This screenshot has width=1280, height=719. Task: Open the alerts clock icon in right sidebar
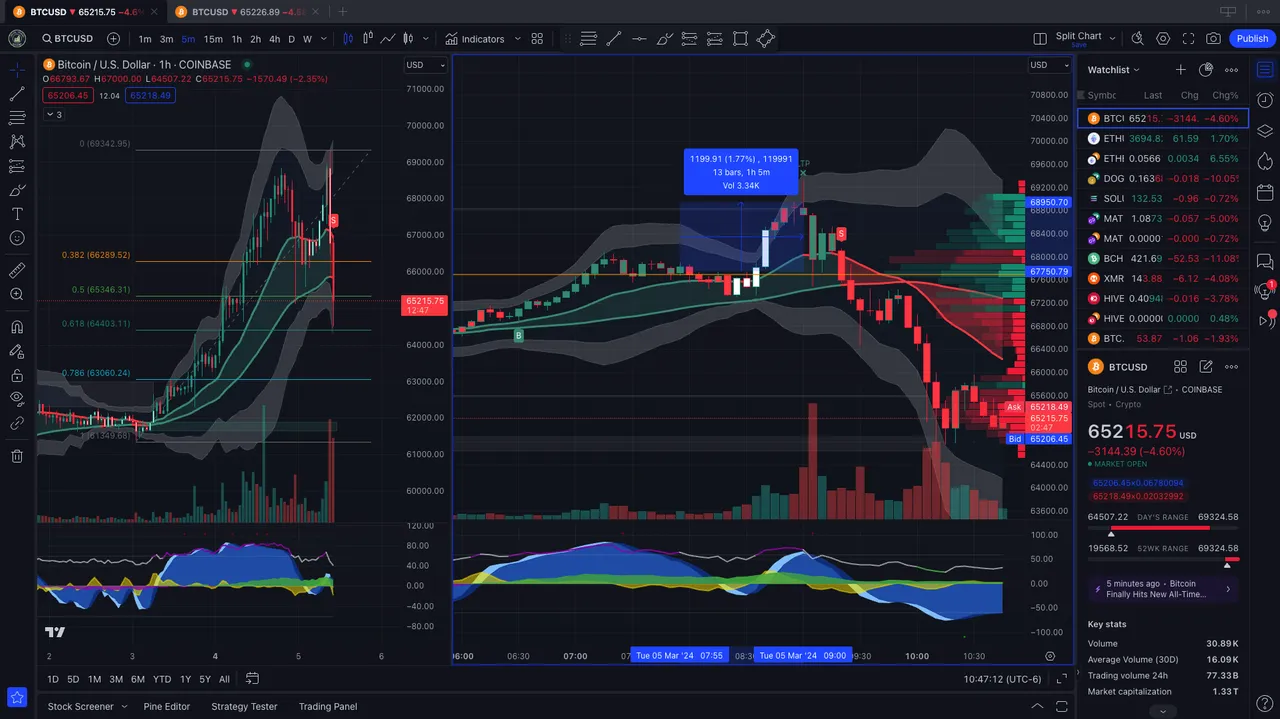pyautogui.click(x=1265, y=100)
